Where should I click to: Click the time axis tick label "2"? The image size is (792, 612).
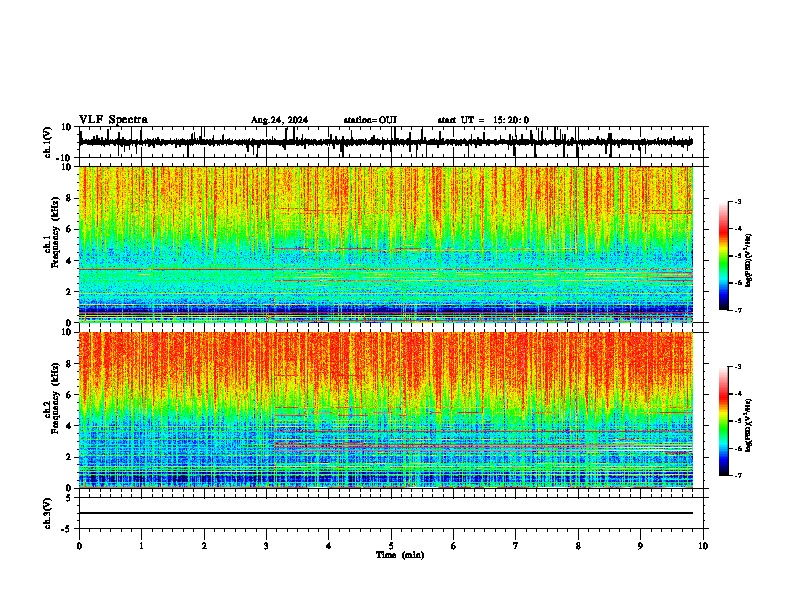(204, 546)
